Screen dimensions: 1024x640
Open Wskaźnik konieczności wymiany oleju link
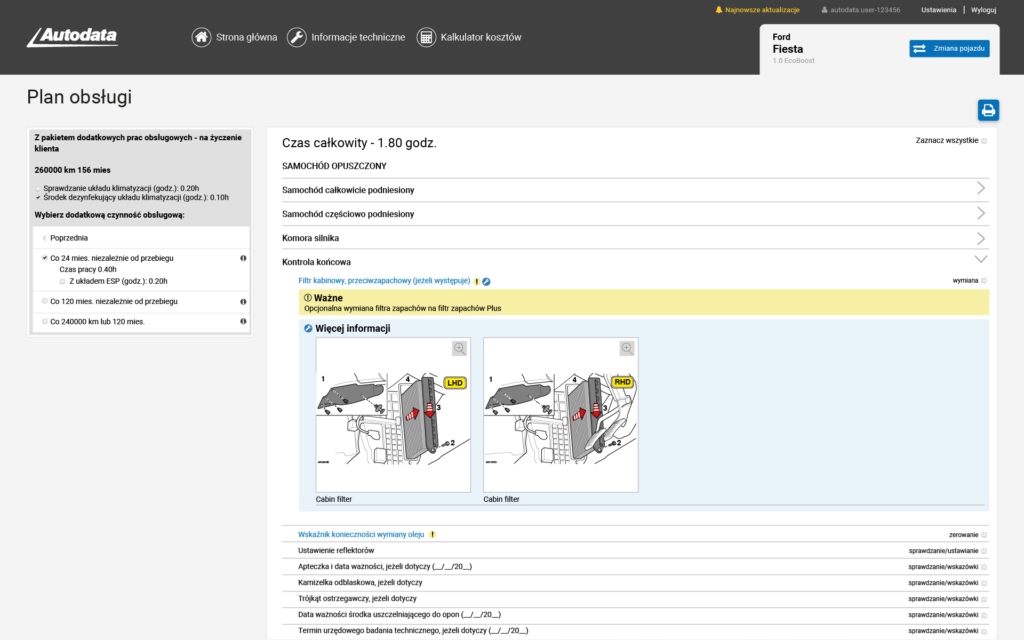point(361,535)
